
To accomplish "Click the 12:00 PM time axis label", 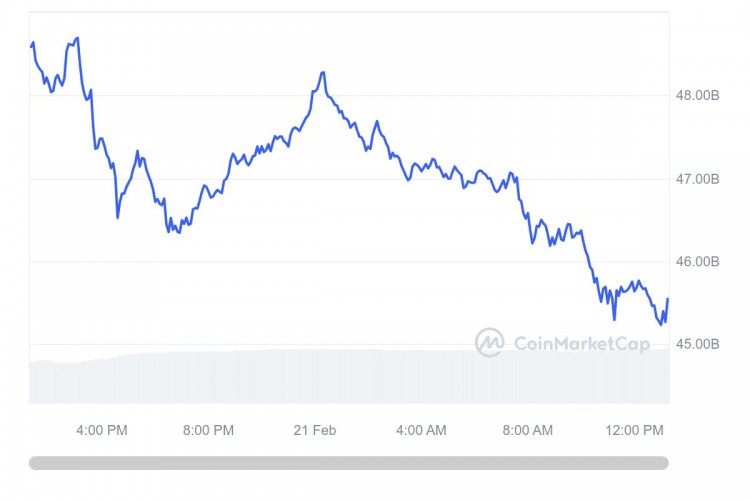I will coord(635,430).
